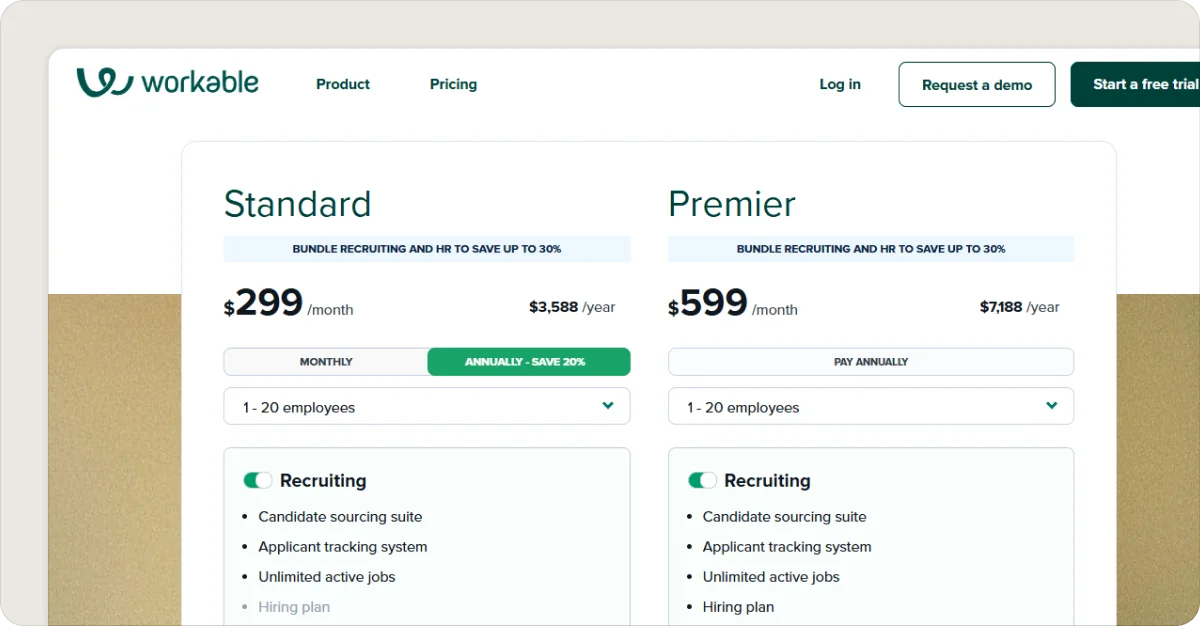The height and width of the screenshot is (626, 1200).
Task: Click the $299 /month price
Action: (288, 303)
